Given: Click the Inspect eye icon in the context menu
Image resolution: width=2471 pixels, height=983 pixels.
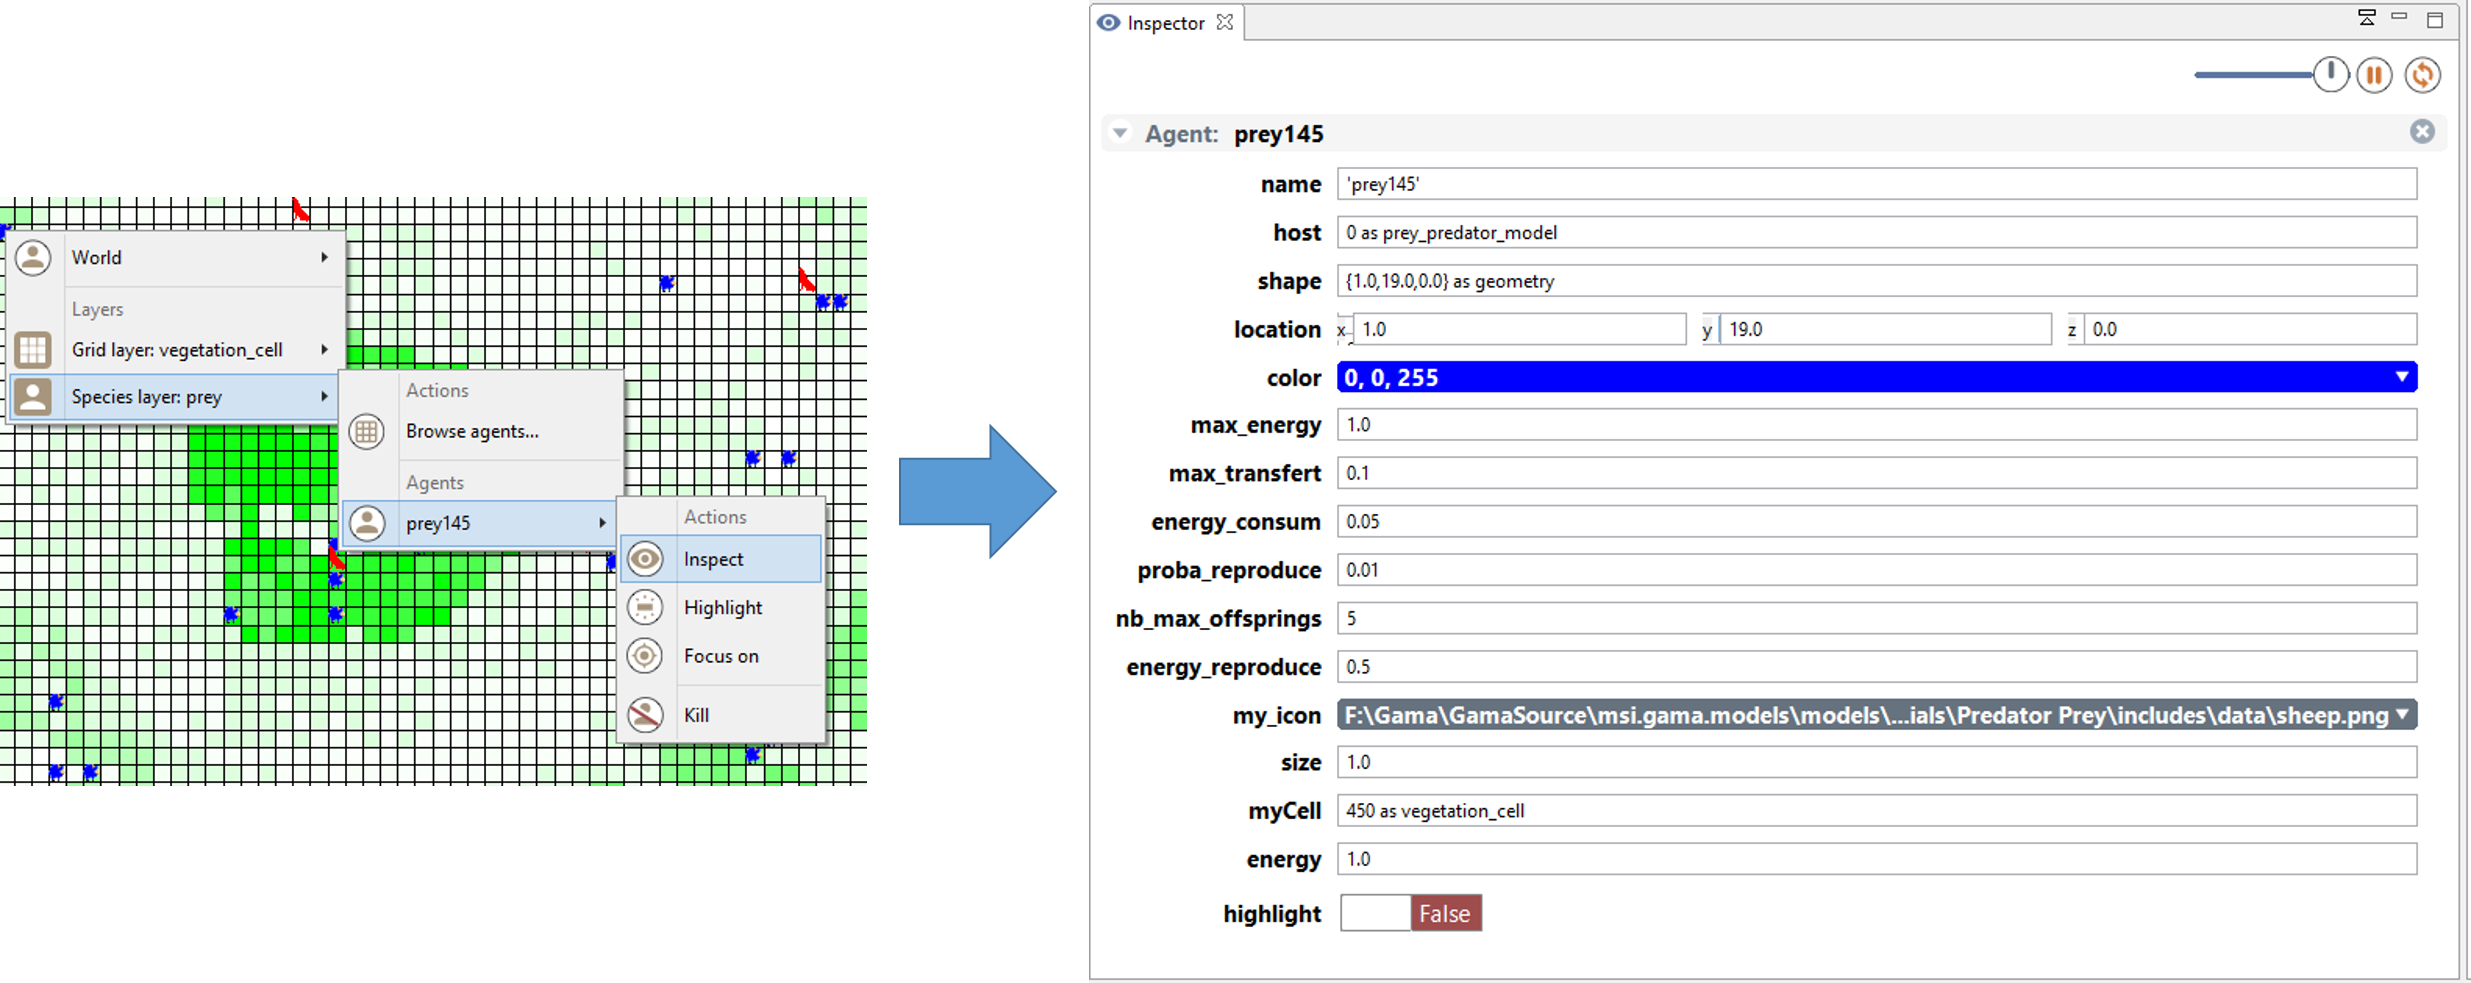Looking at the screenshot, I should coord(645,559).
